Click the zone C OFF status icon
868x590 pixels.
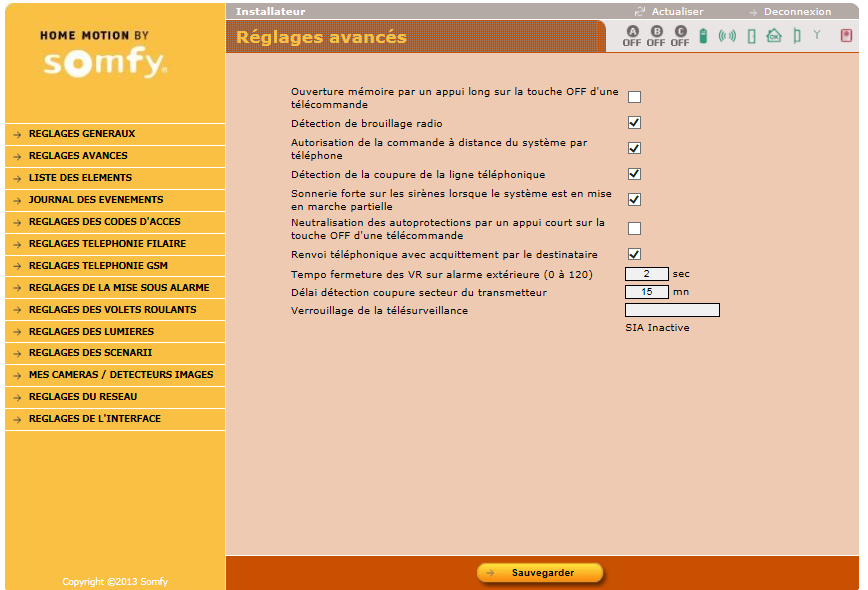pos(680,37)
